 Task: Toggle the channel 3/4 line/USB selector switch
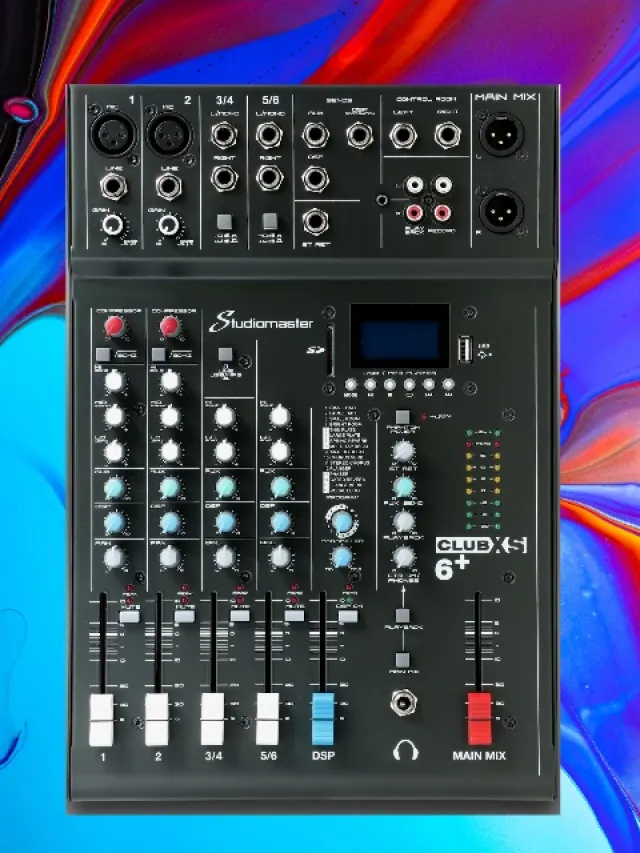(226, 221)
